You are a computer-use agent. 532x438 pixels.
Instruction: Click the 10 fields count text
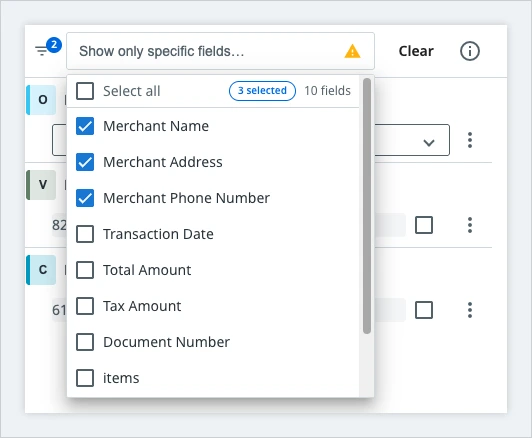[327, 91]
